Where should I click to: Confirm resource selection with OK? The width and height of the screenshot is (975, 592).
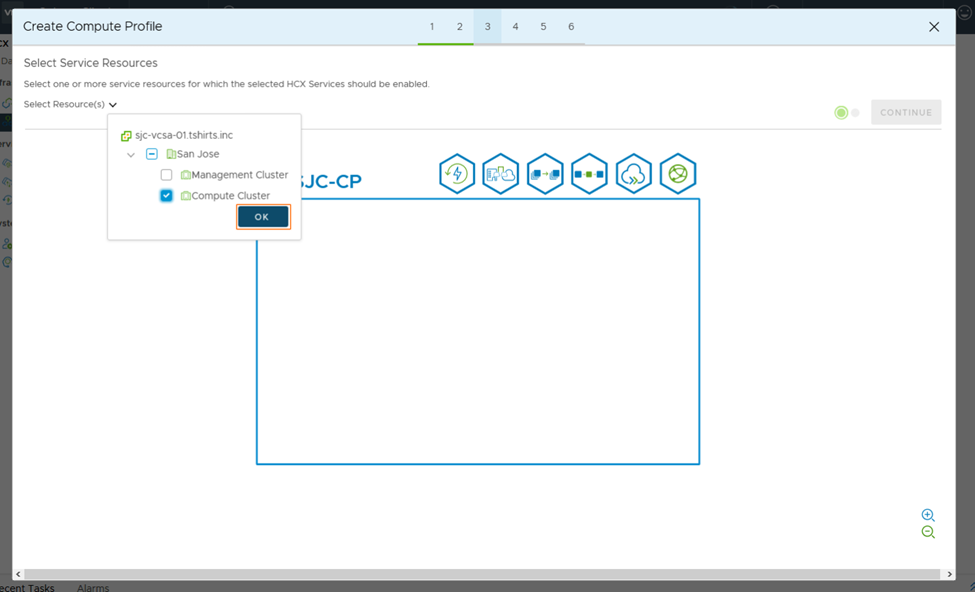click(x=263, y=217)
